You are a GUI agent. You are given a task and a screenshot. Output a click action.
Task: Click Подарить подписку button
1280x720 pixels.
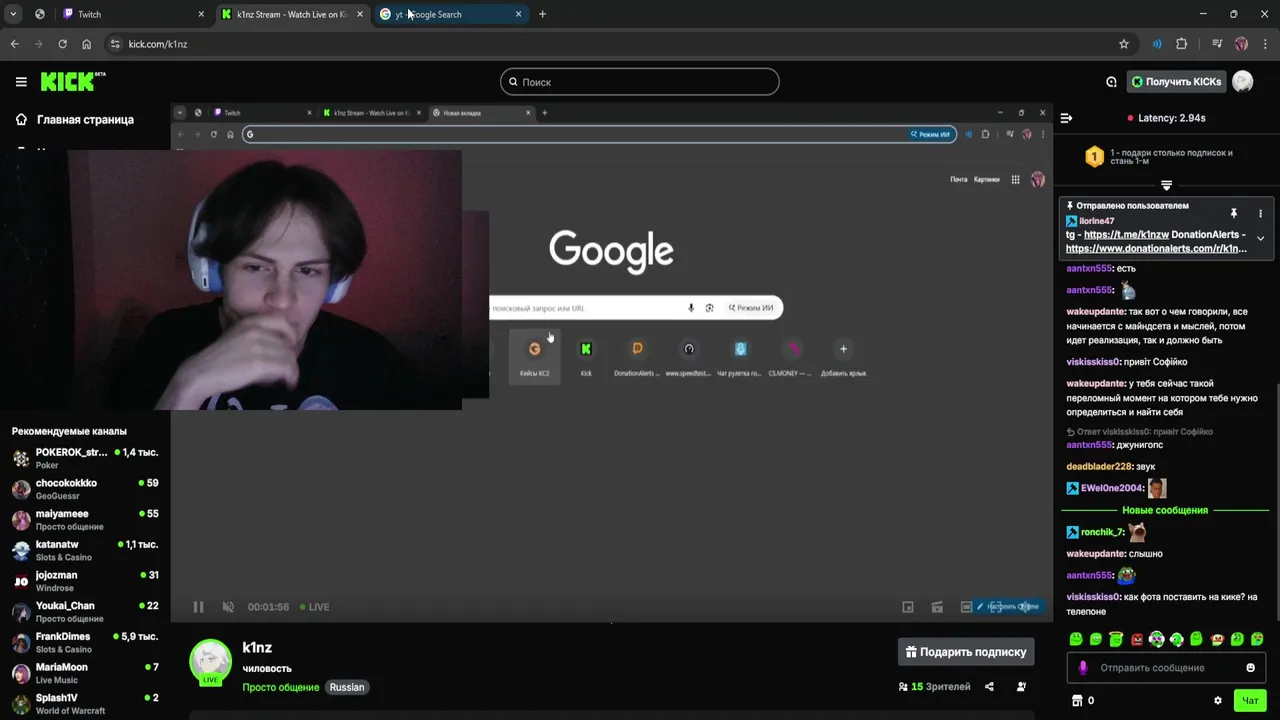(966, 652)
